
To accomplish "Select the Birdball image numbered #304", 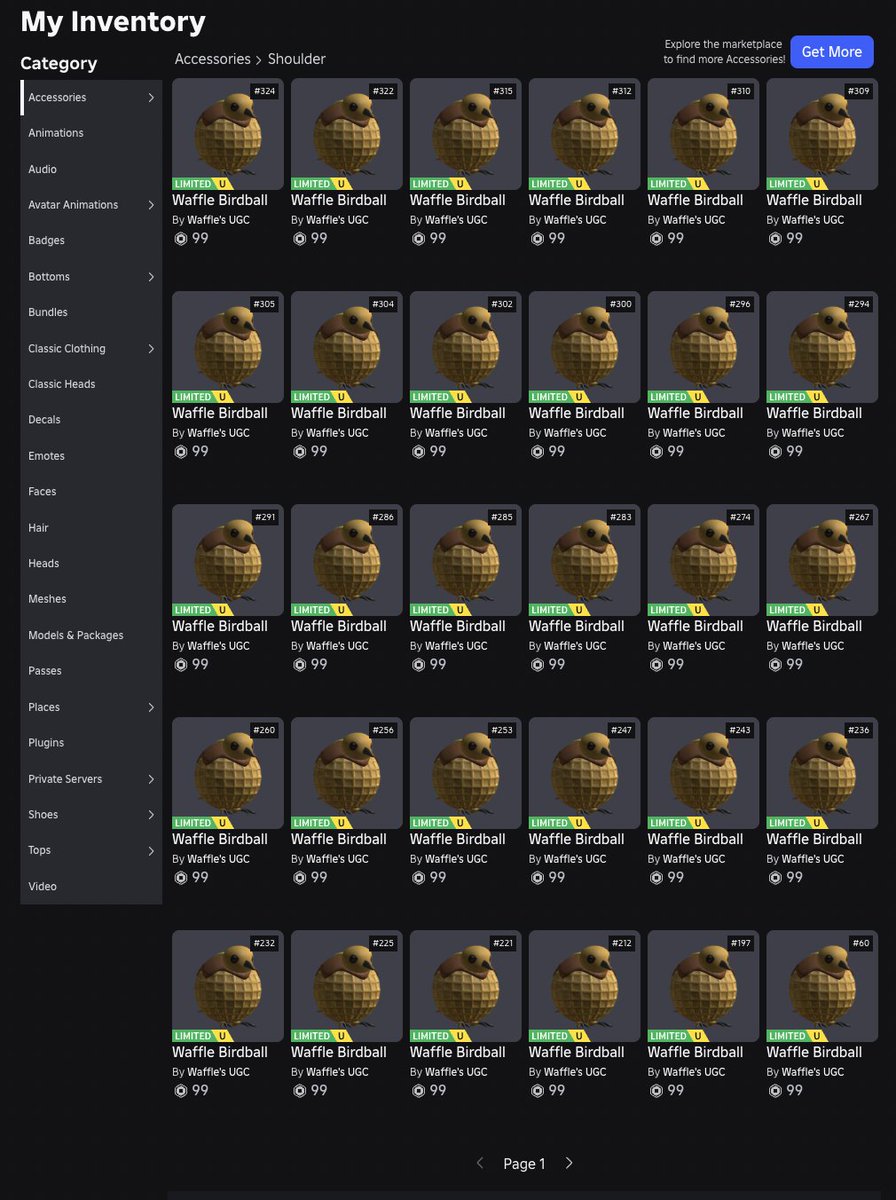I will 347,347.
